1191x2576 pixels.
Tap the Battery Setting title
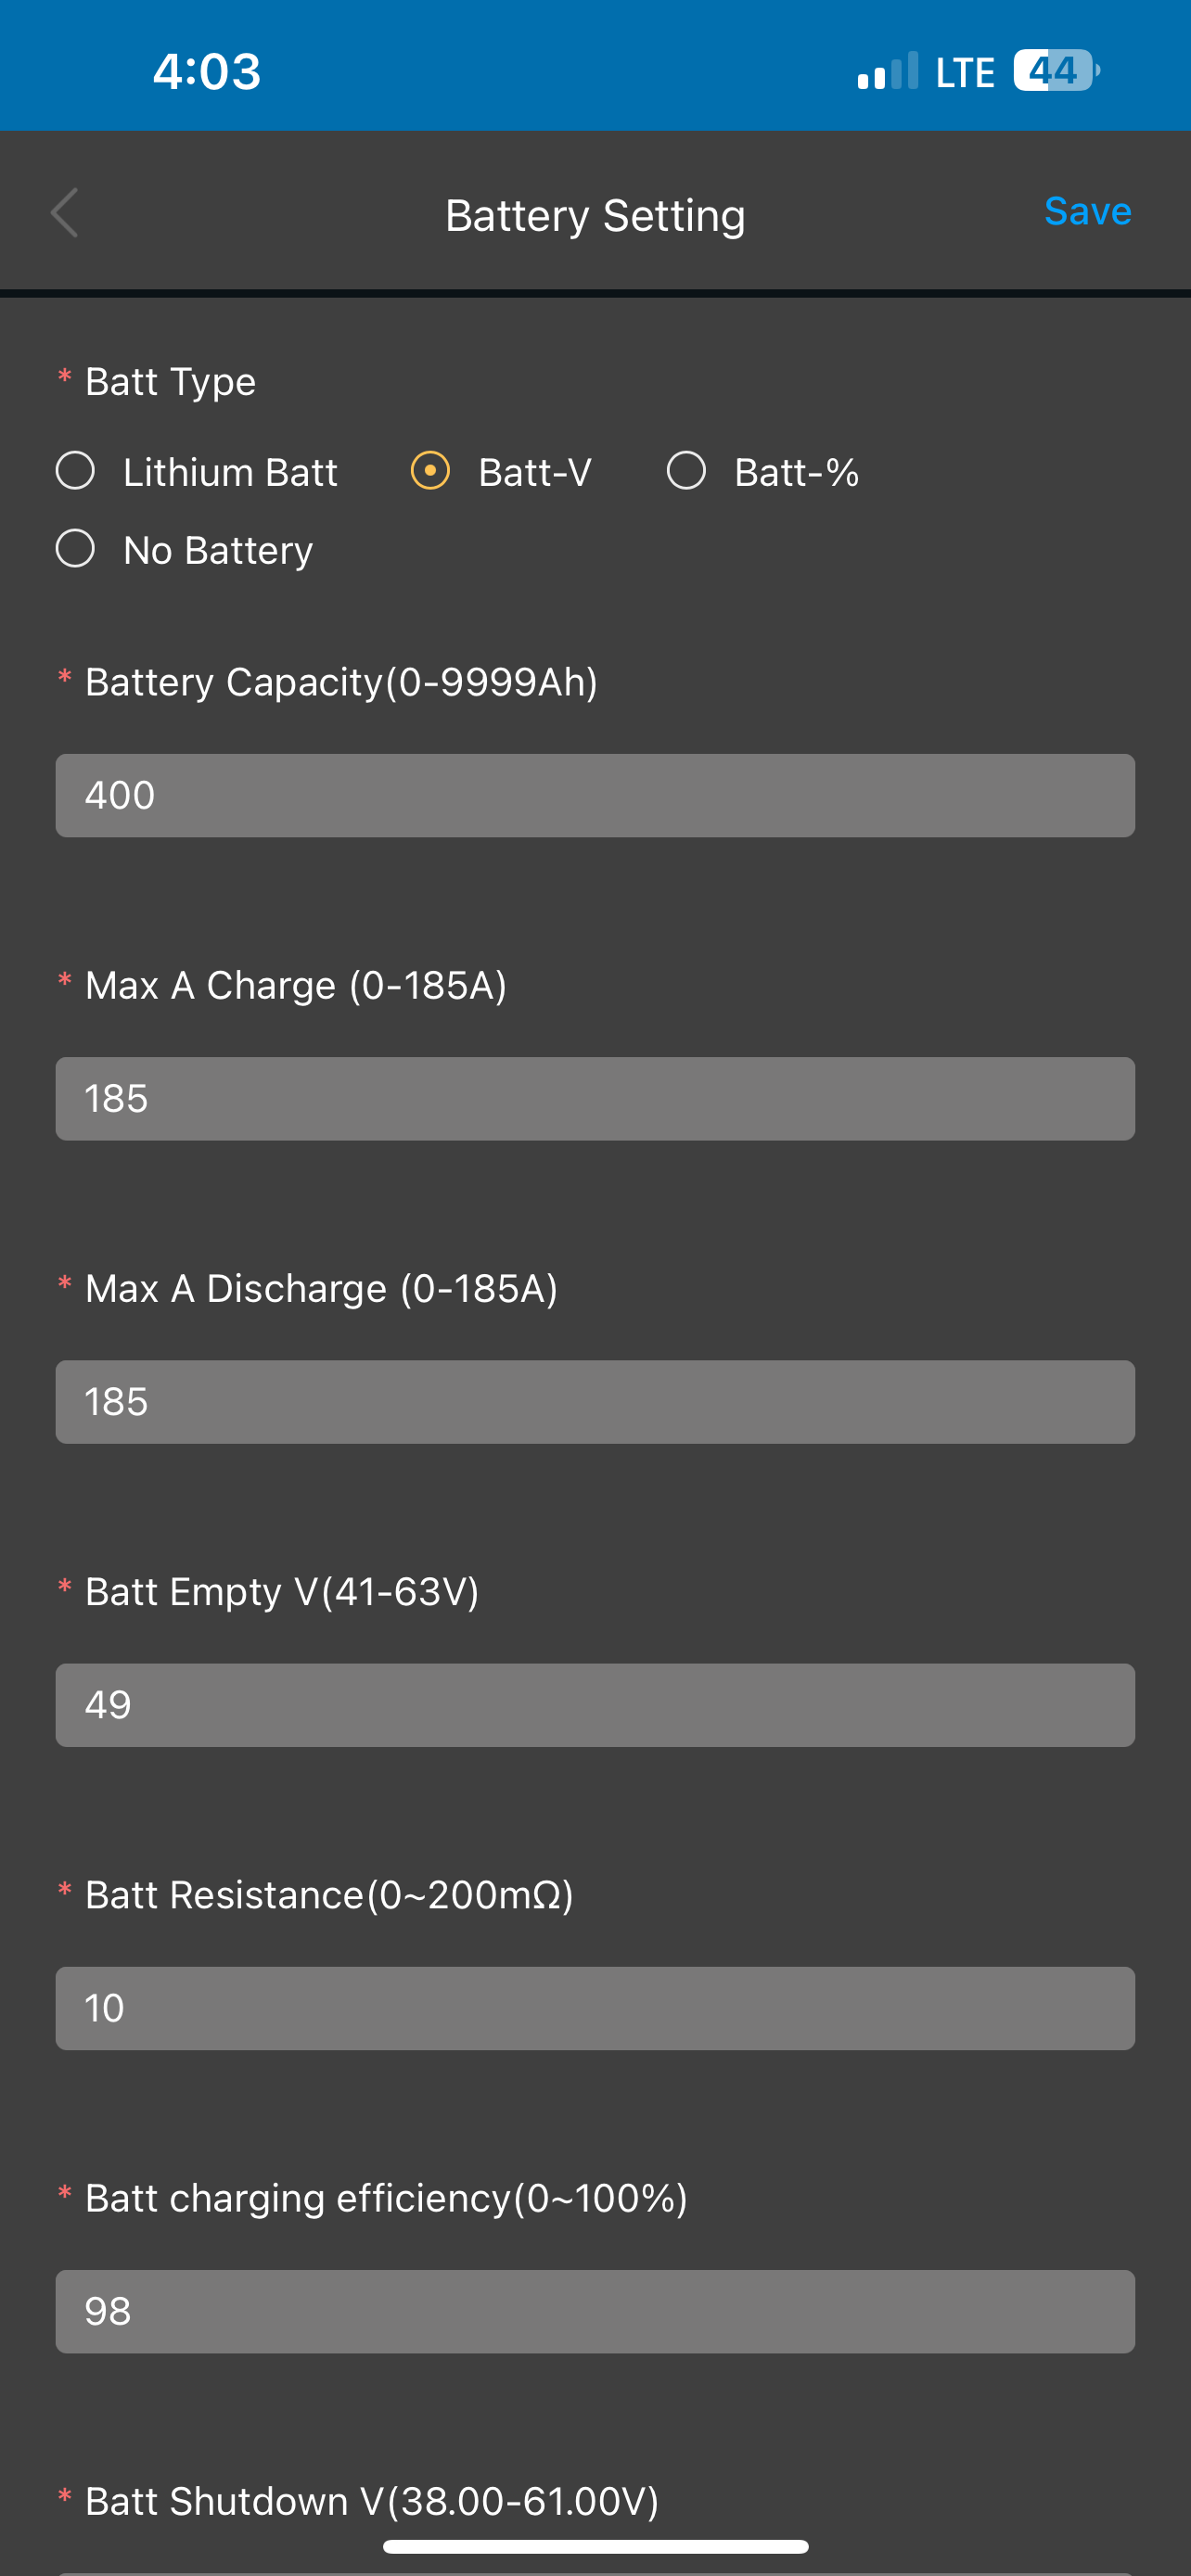point(595,216)
